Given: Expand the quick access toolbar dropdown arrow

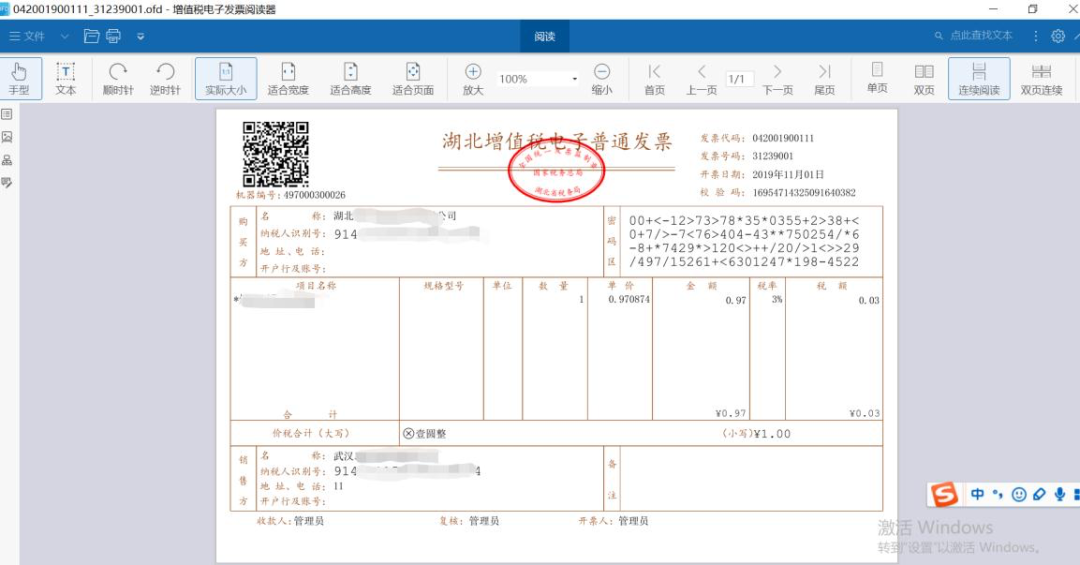Looking at the screenshot, I should (x=141, y=36).
